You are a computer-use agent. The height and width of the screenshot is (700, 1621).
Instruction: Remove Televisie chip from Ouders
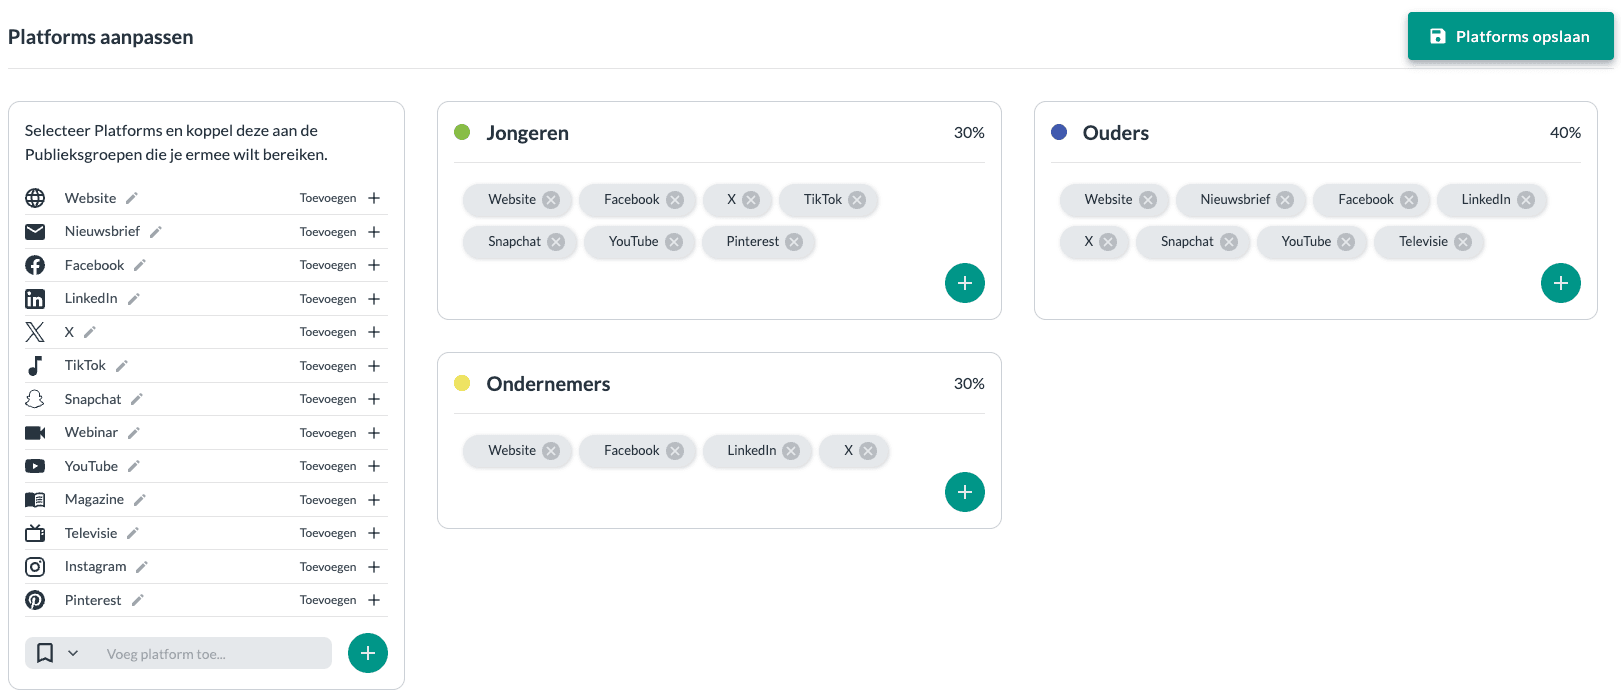tap(1463, 242)
